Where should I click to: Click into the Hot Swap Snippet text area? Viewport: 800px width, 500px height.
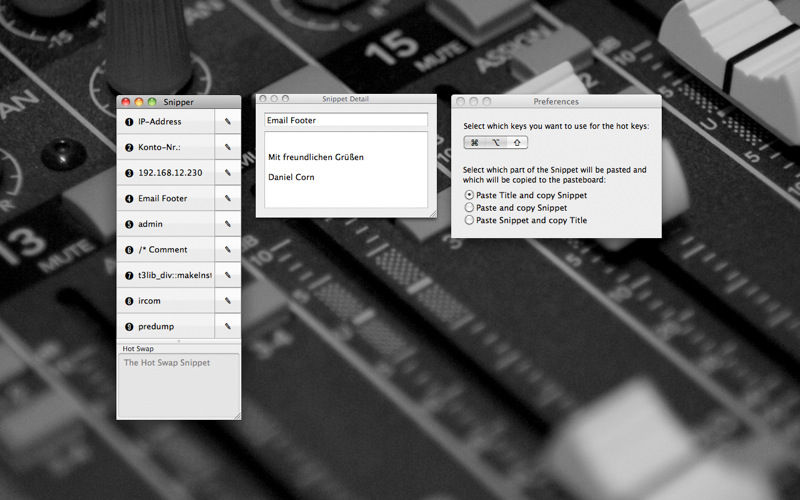179,386
